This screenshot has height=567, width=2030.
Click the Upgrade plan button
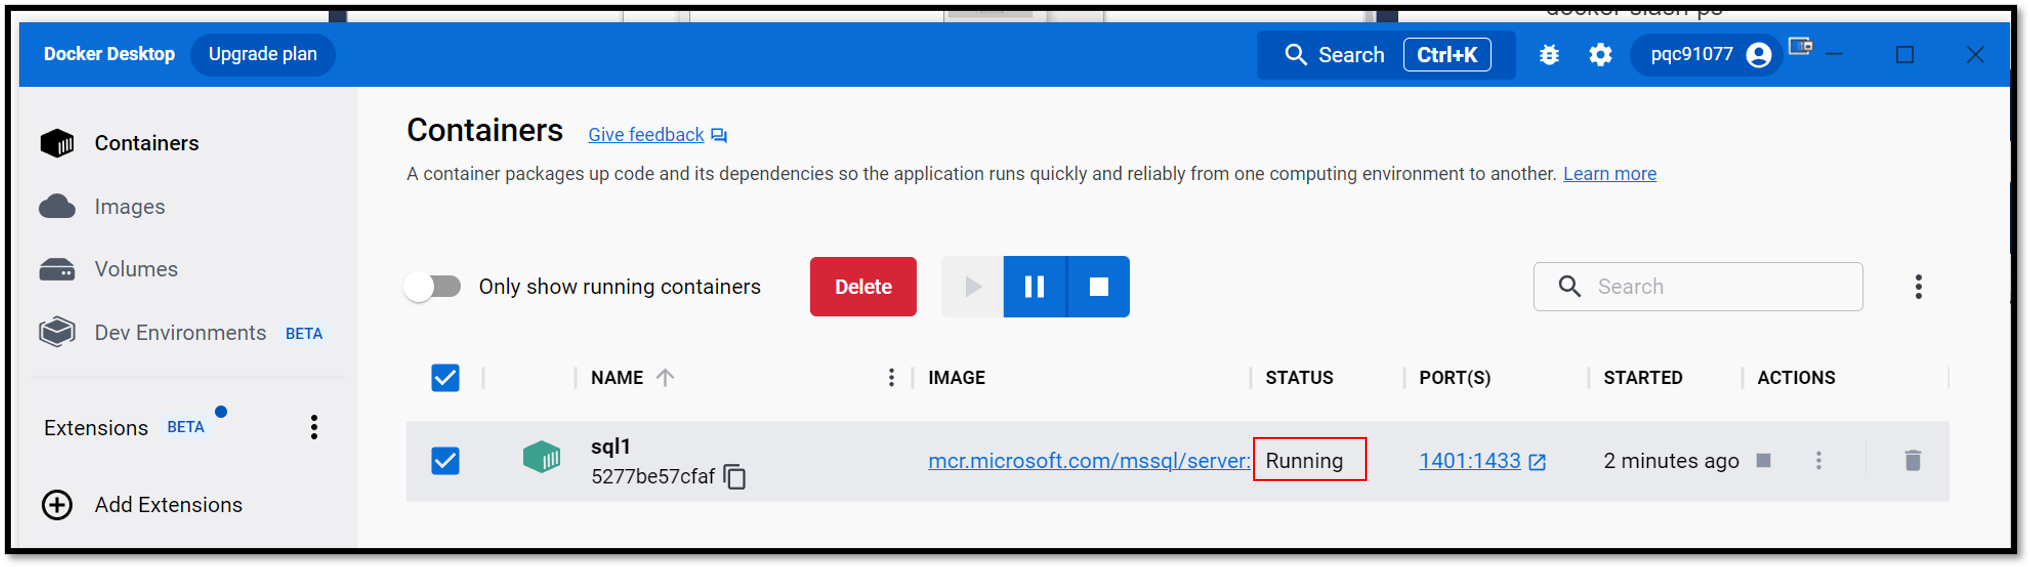pos(262,54)
